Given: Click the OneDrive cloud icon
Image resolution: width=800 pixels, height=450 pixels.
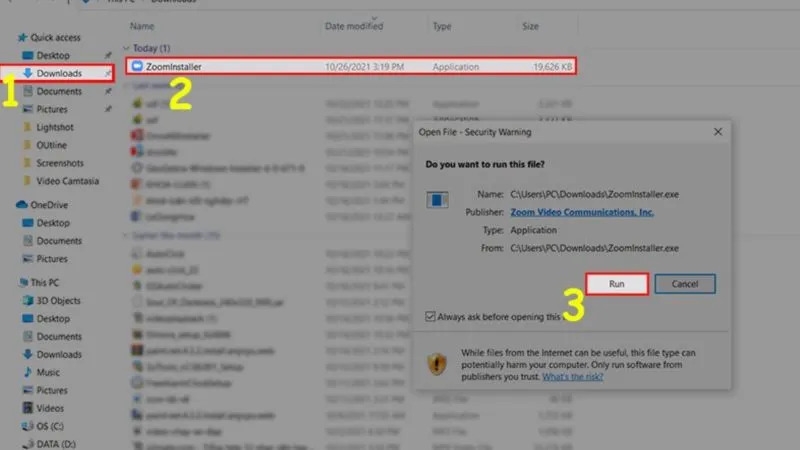Looking at the screenshot, I should (x=21, y=205).
